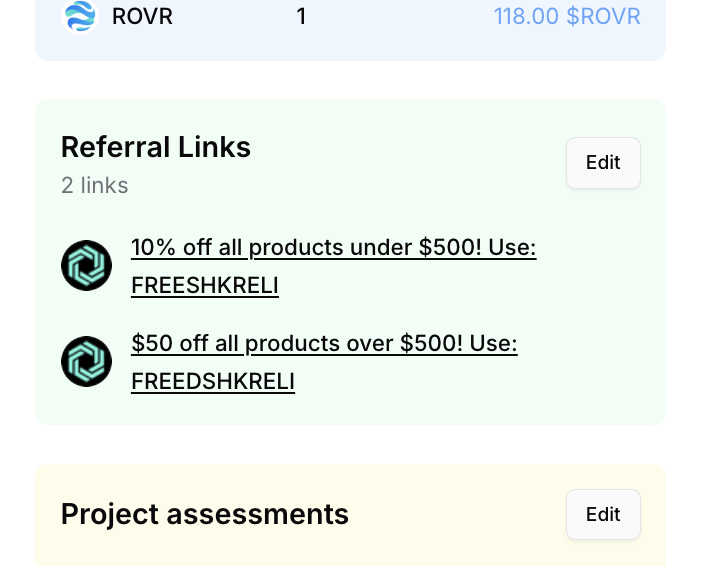Click the FREESHKRELI coupon code text

205,286
